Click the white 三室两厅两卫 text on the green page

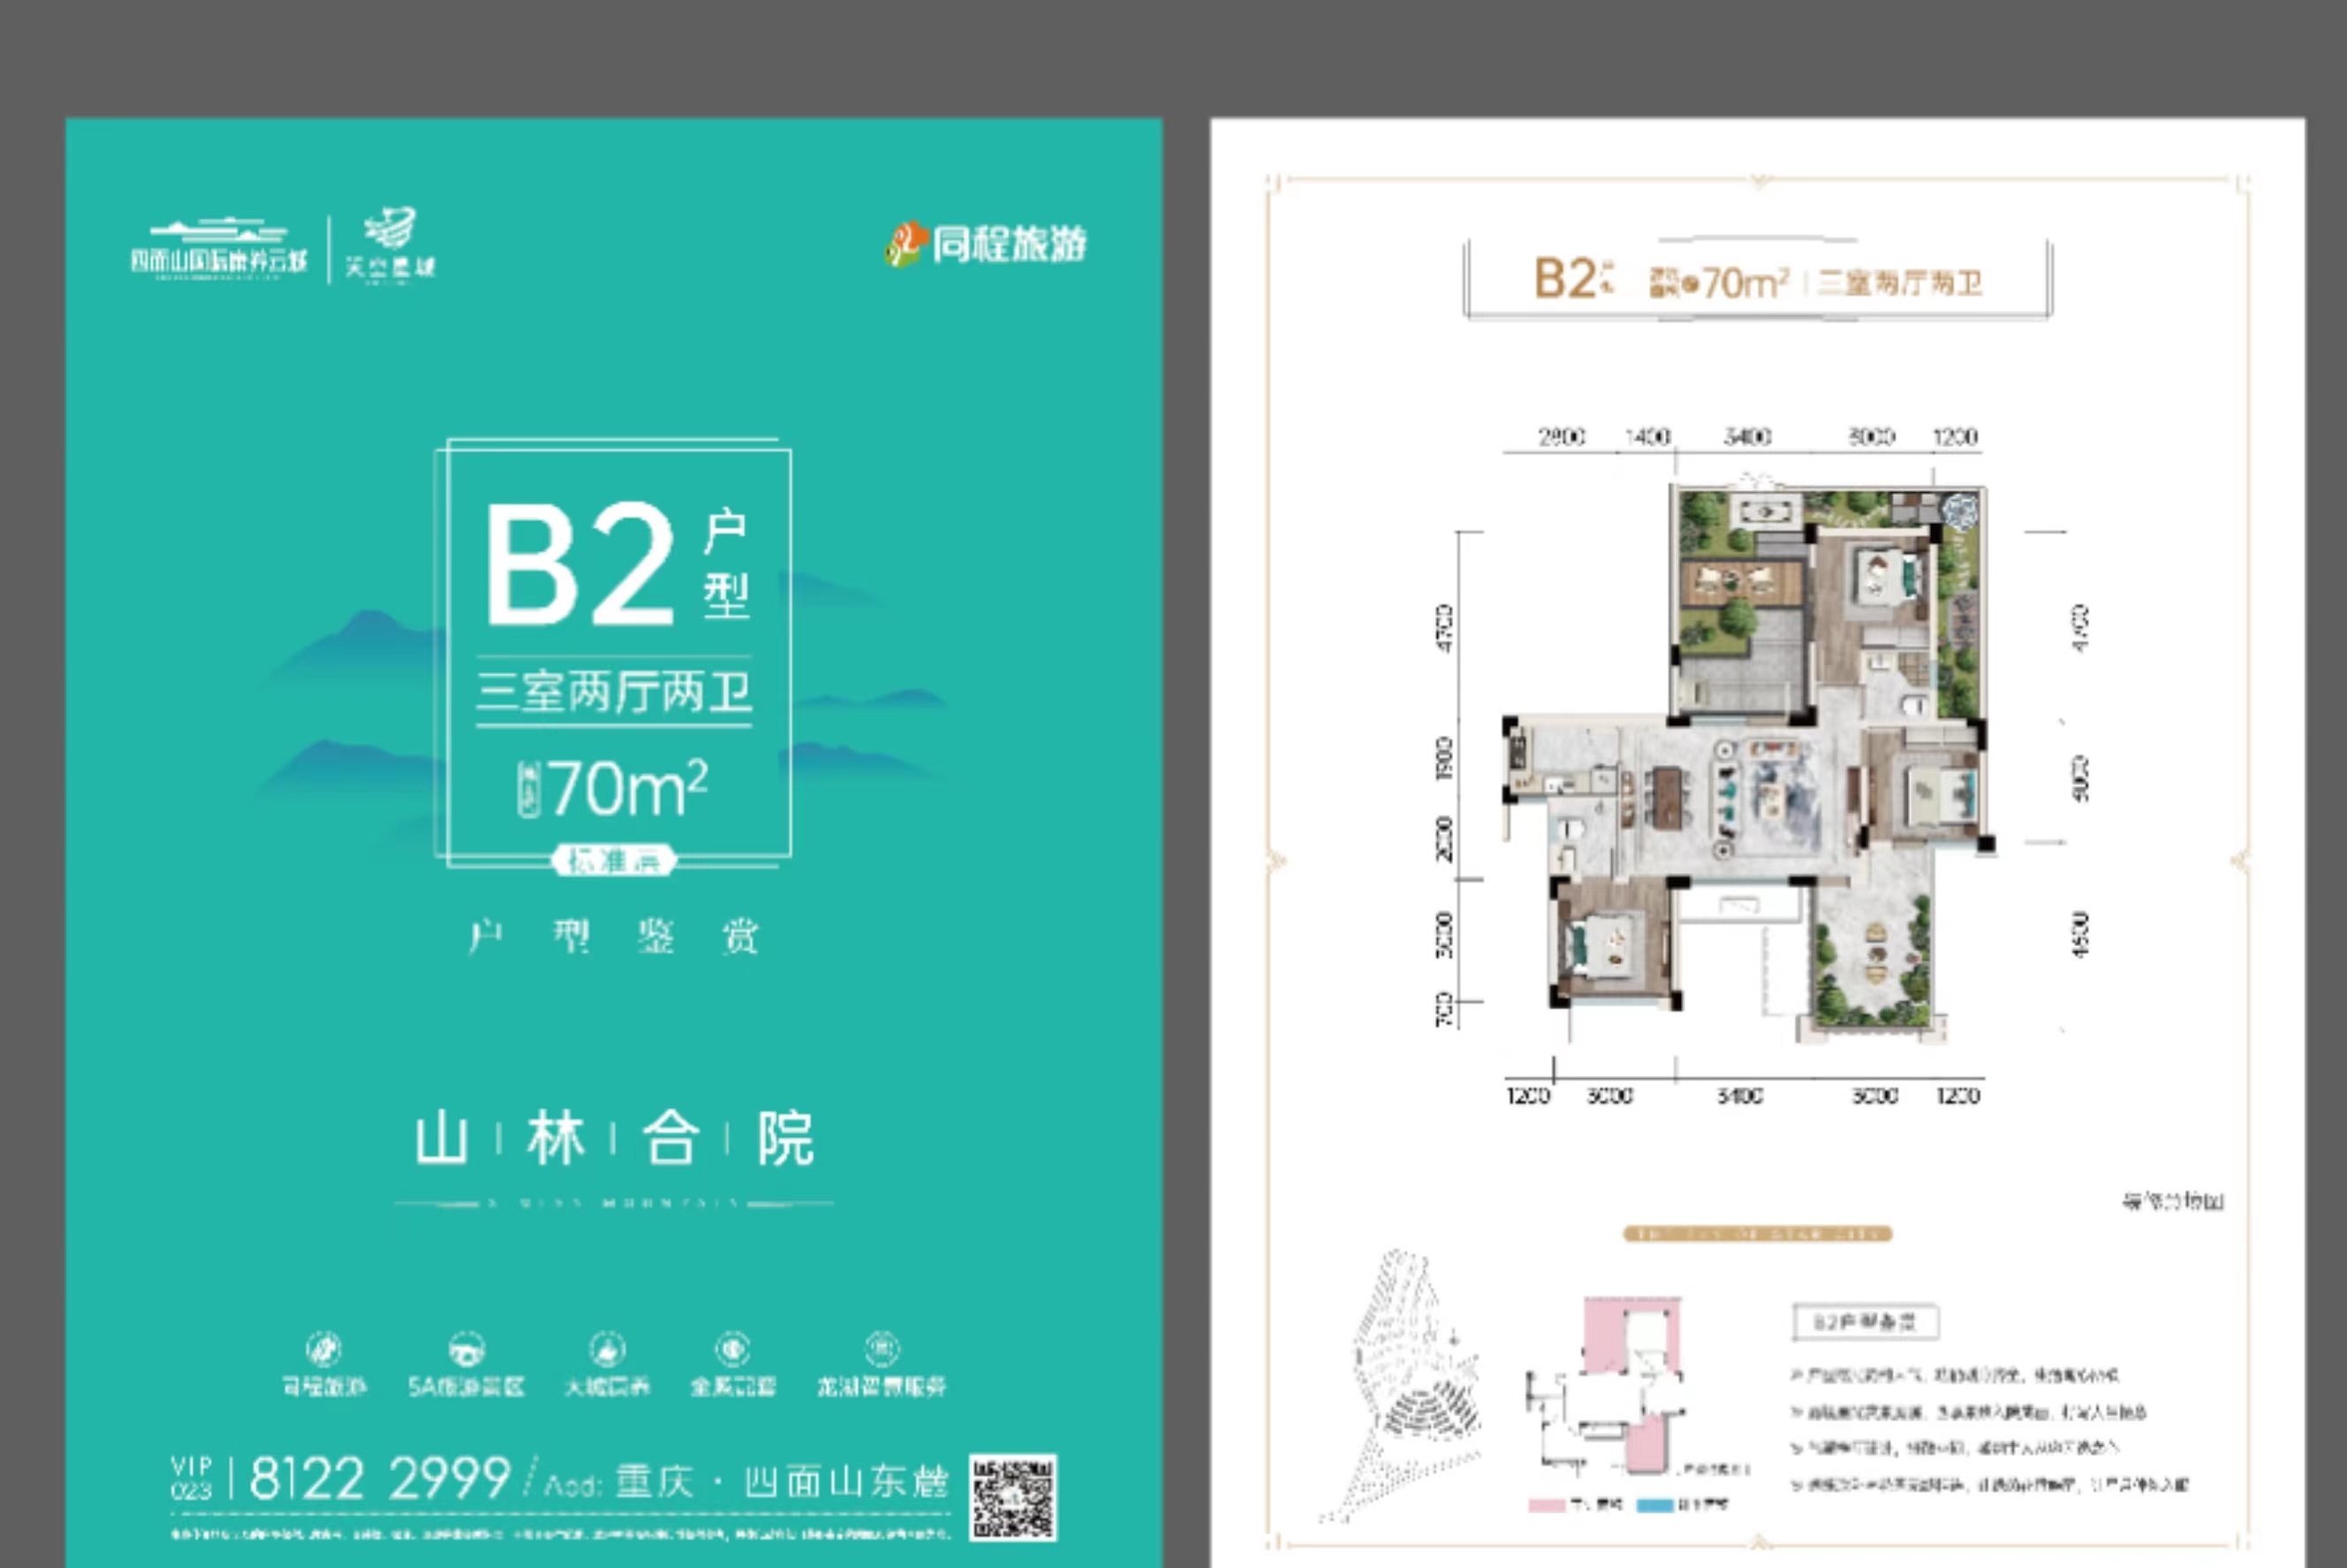(614, 692)
